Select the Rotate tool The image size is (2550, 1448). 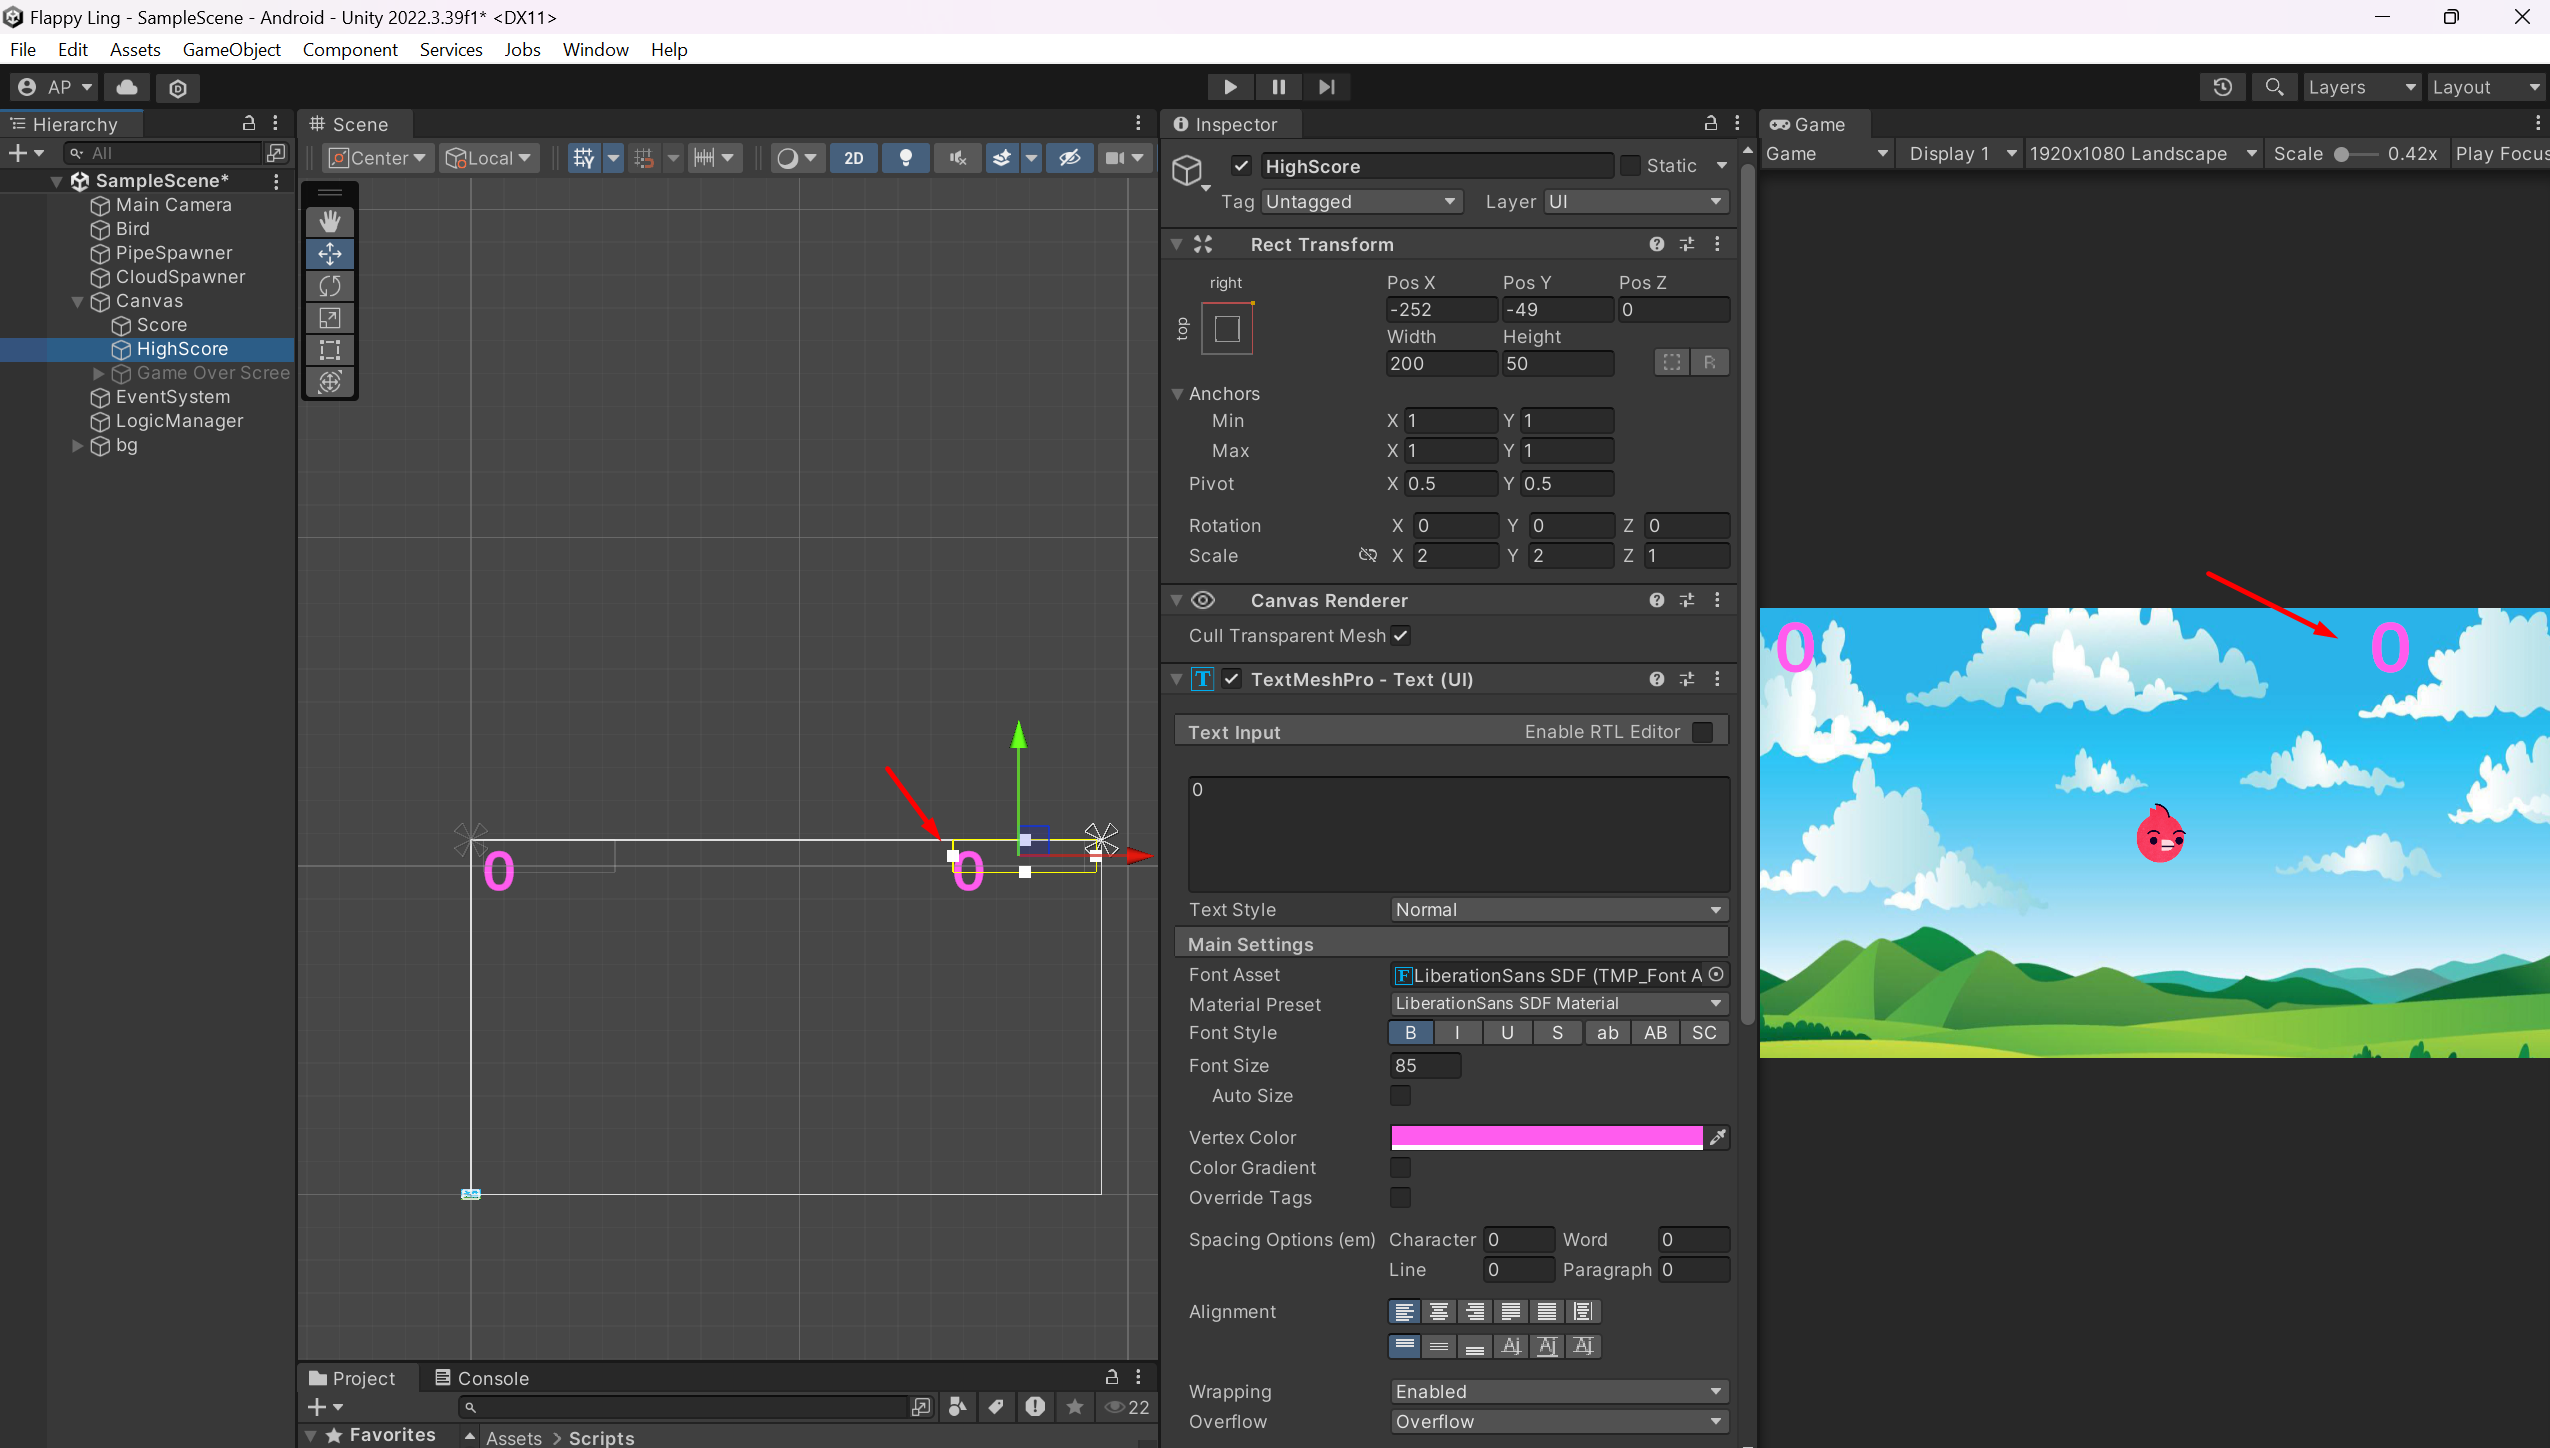pos(329,286)
